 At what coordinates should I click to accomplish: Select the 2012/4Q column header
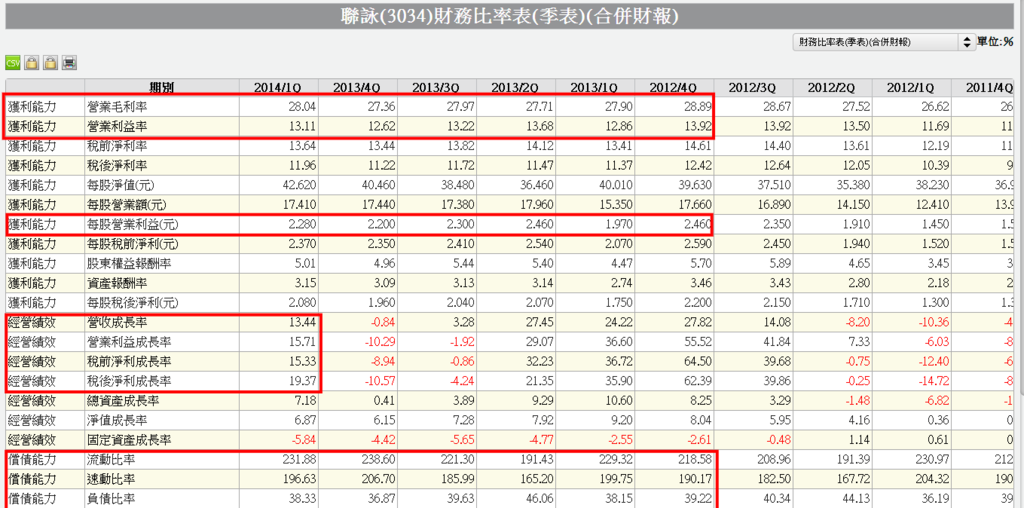(x=673, y=87)
